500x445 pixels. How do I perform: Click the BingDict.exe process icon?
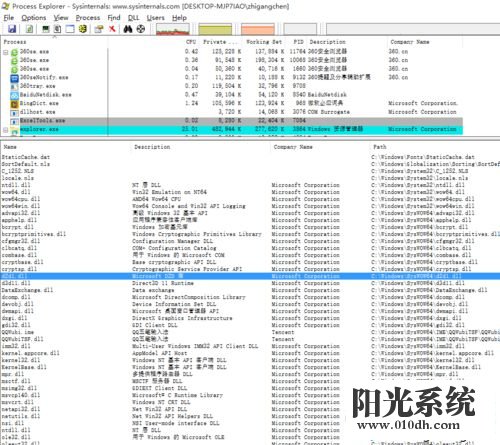pos(14,104)
